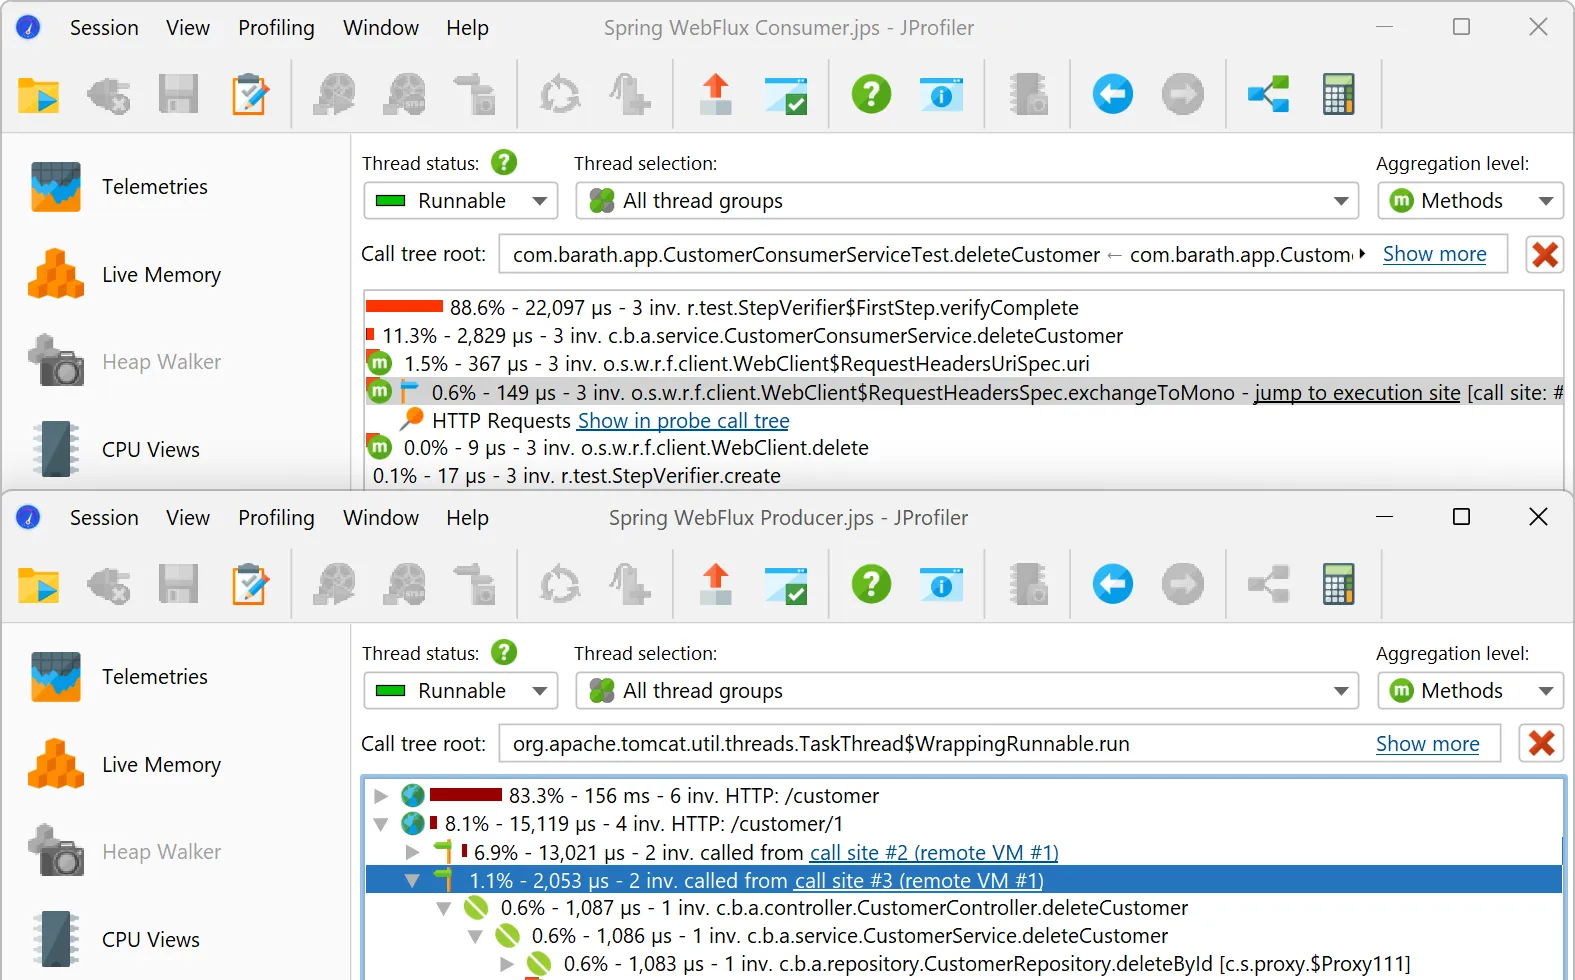Select the WebClient$RequestHeadersUriSpec.uri row
The height and width of the screenshot is (980, 1575).
(964, 364)
